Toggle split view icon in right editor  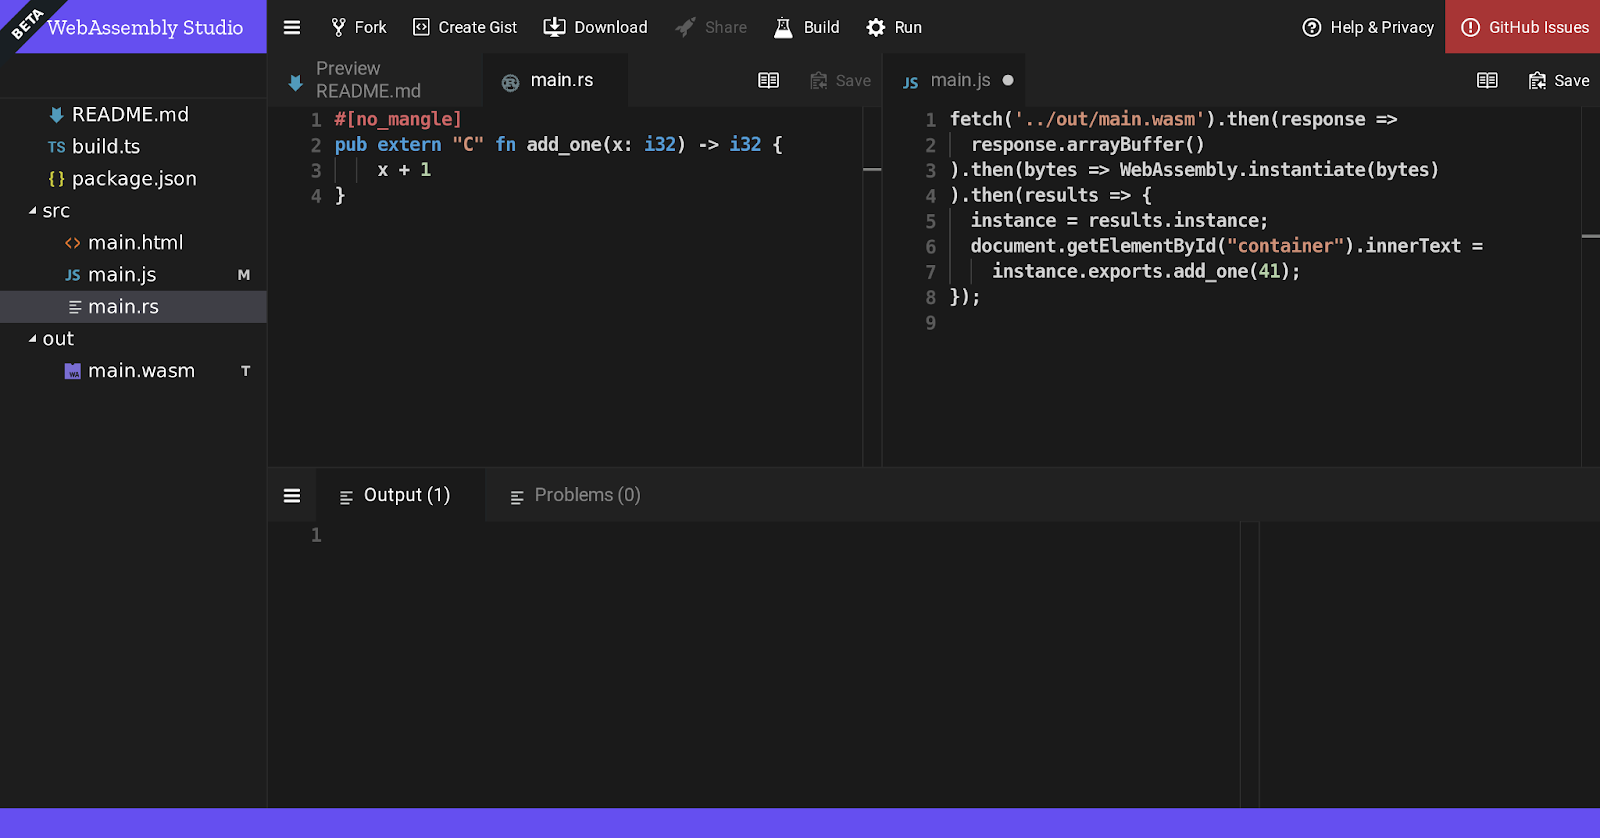1487,80
